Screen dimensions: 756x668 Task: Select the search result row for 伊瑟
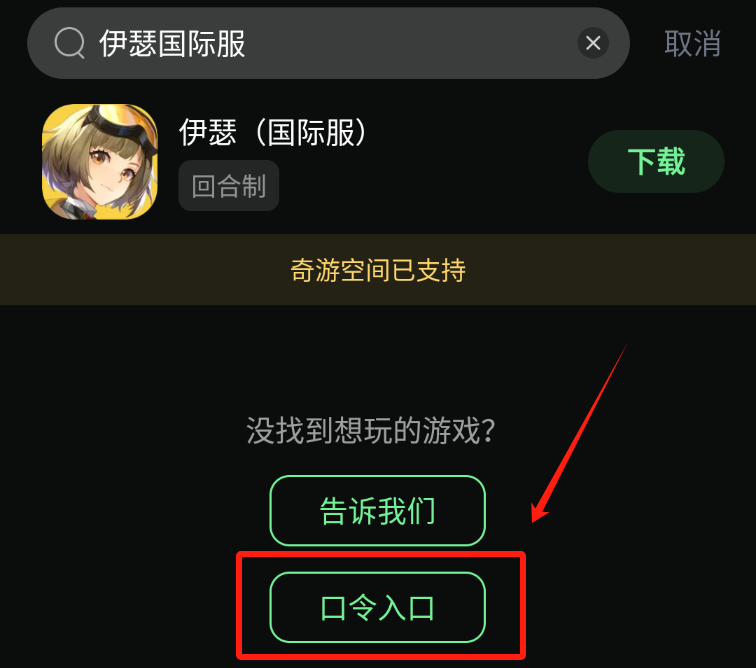point(378,162)
